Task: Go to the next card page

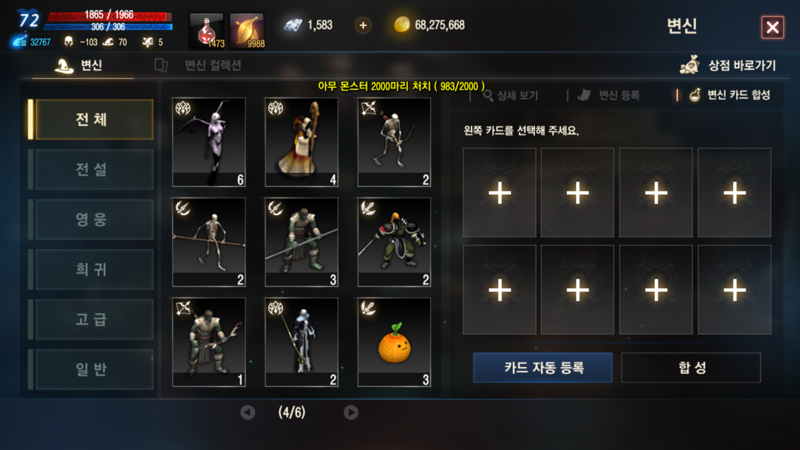Action: click(351, 412)
